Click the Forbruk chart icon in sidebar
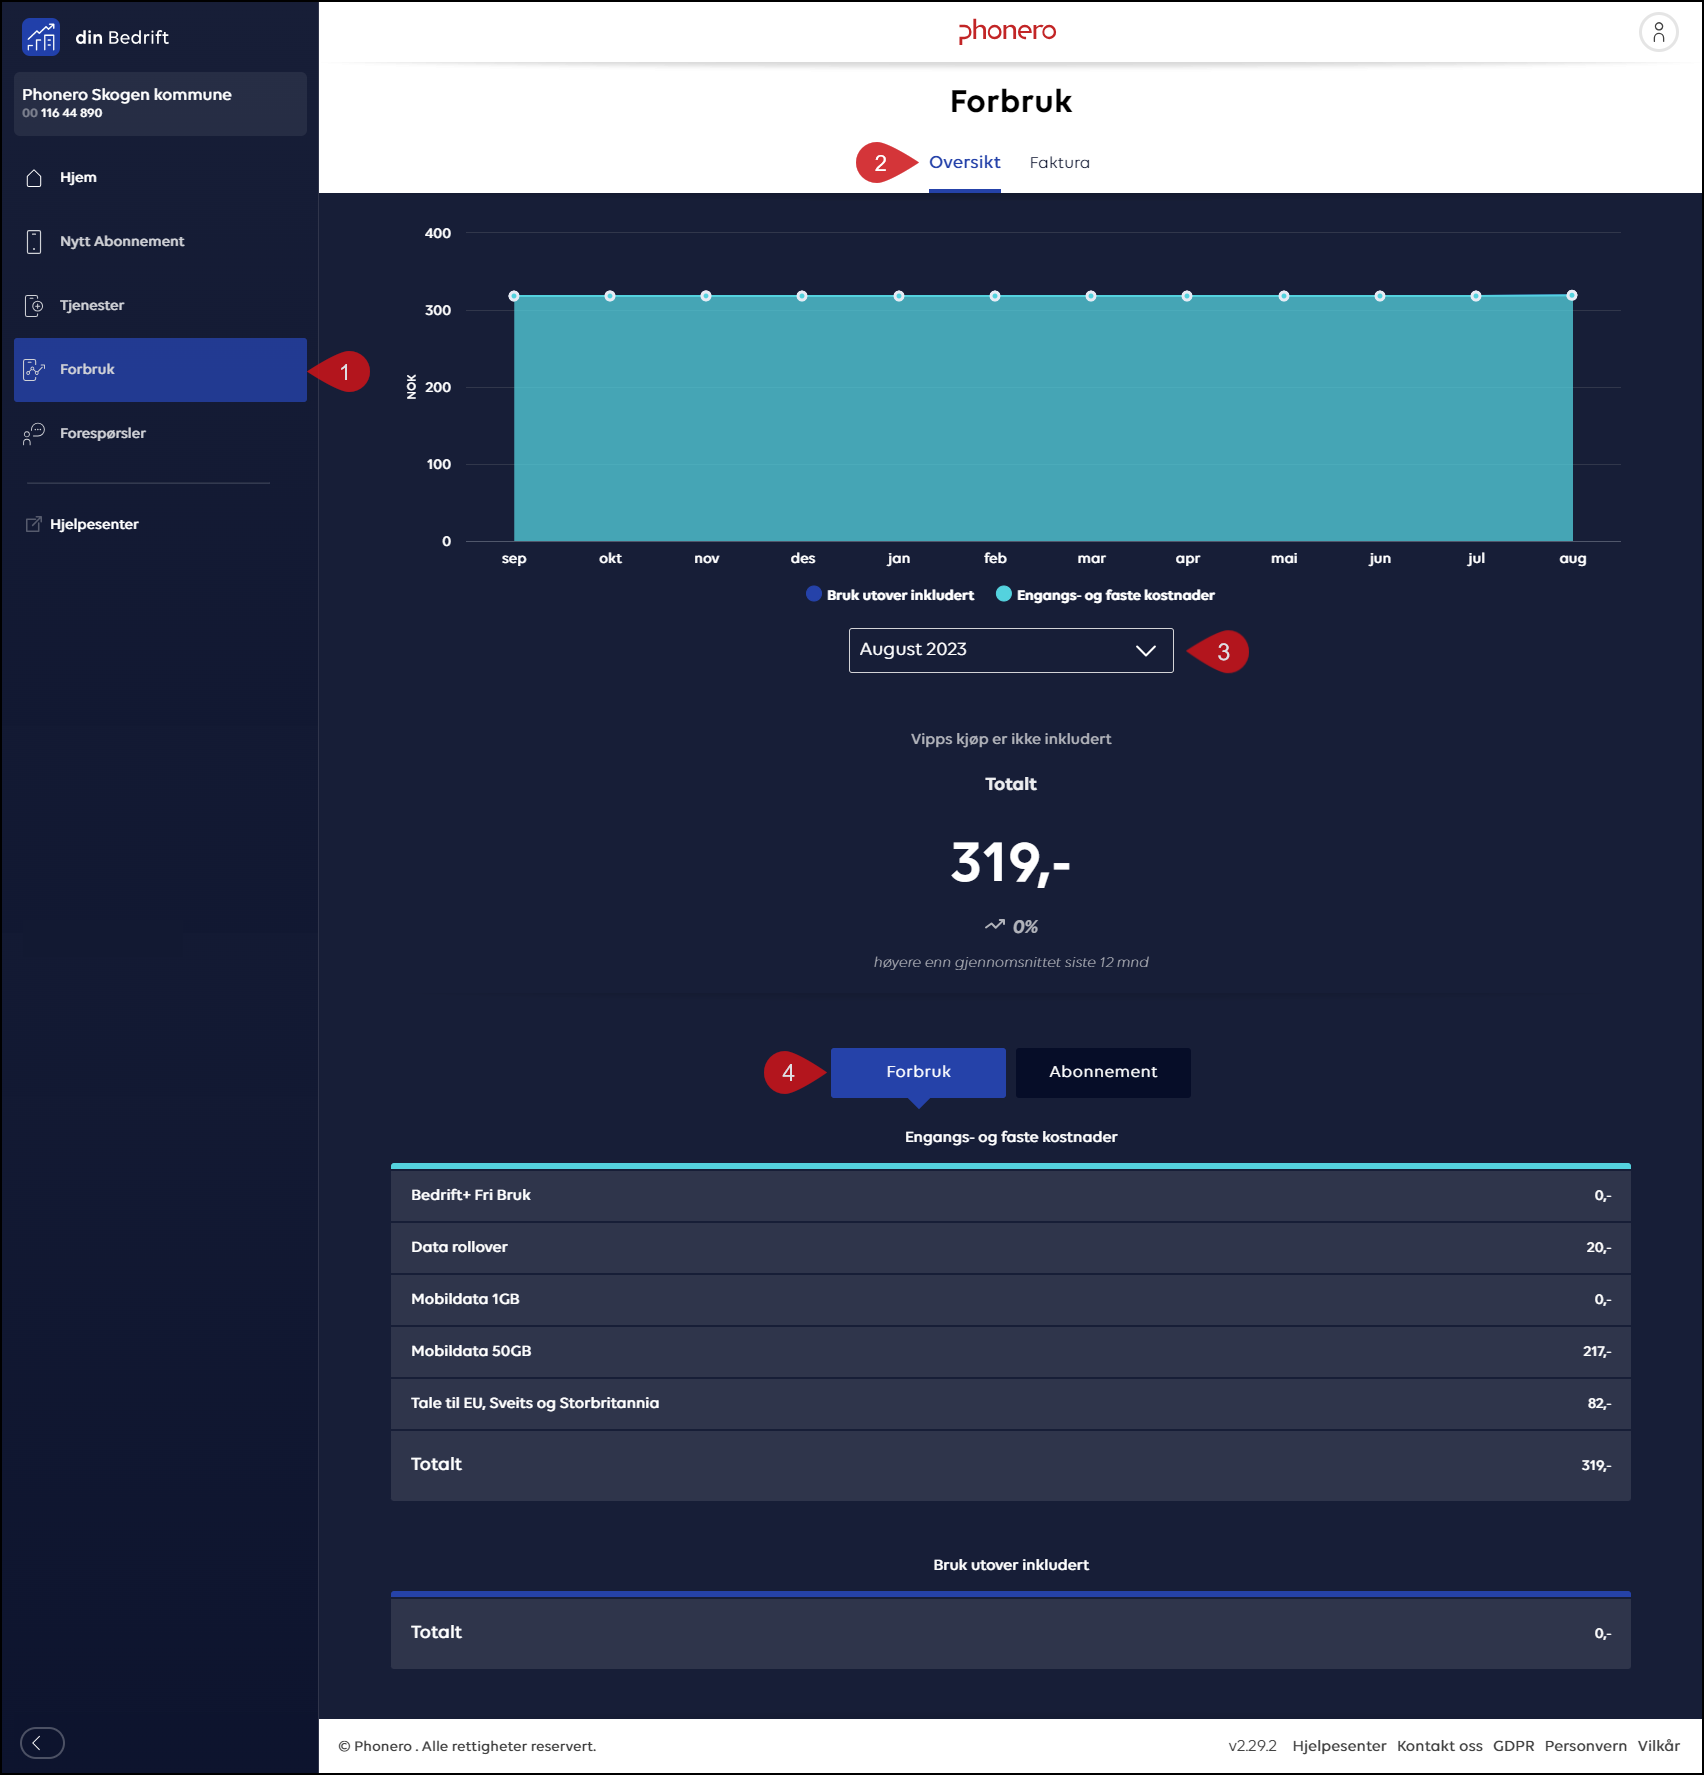This screenshot has width=1704, height=1775. coord(34,370)
